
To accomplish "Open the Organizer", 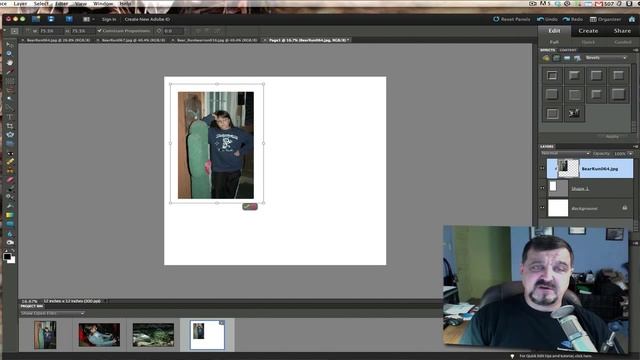I will (x=605, y=19).
